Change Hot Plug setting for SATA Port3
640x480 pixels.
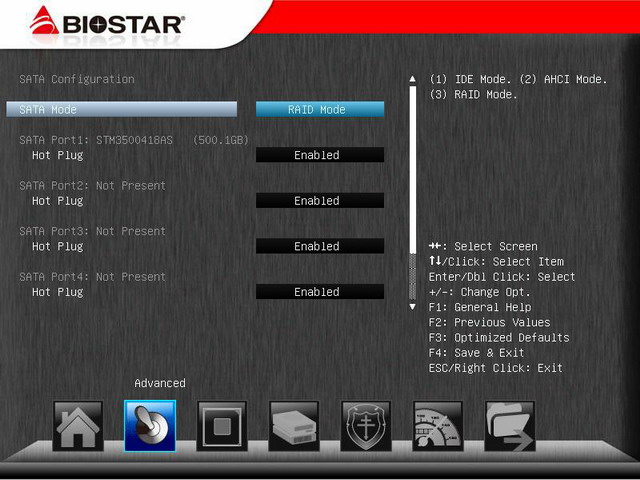point(320,246)
